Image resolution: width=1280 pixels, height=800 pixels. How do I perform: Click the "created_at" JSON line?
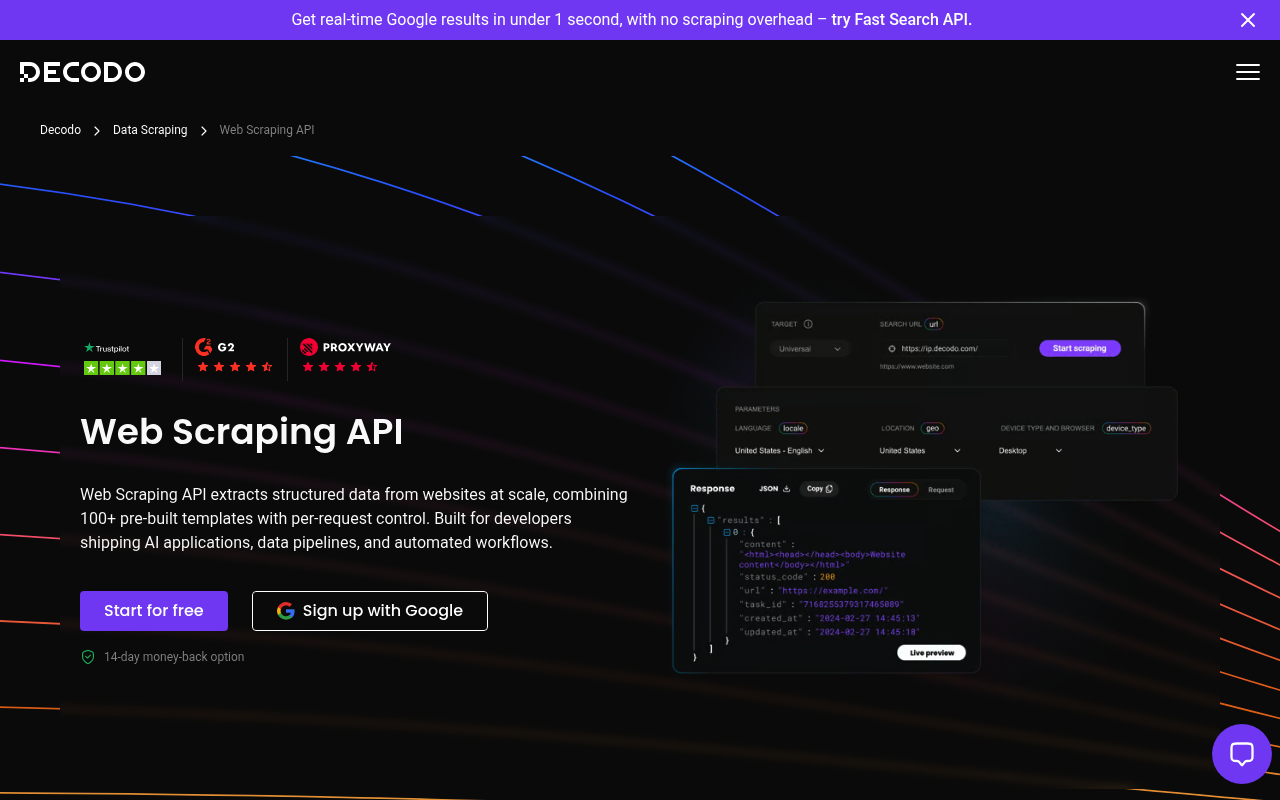829,619
